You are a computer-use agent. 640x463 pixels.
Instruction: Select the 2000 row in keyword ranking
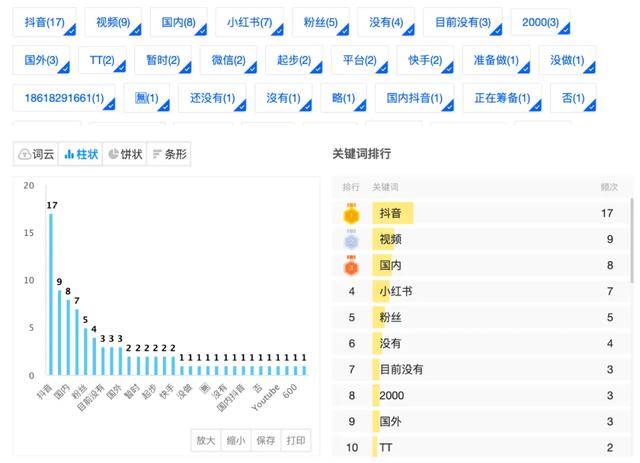[481, 396]
